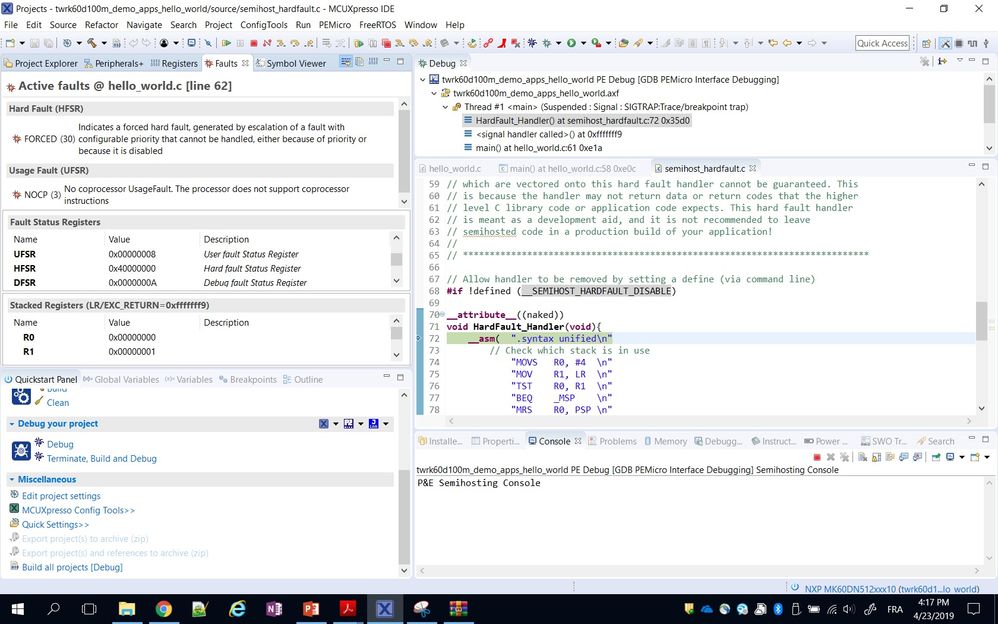Viewport: 998px width, 624px height.
Task: Click the hammer Build toolbar icon
Action: 91,43
